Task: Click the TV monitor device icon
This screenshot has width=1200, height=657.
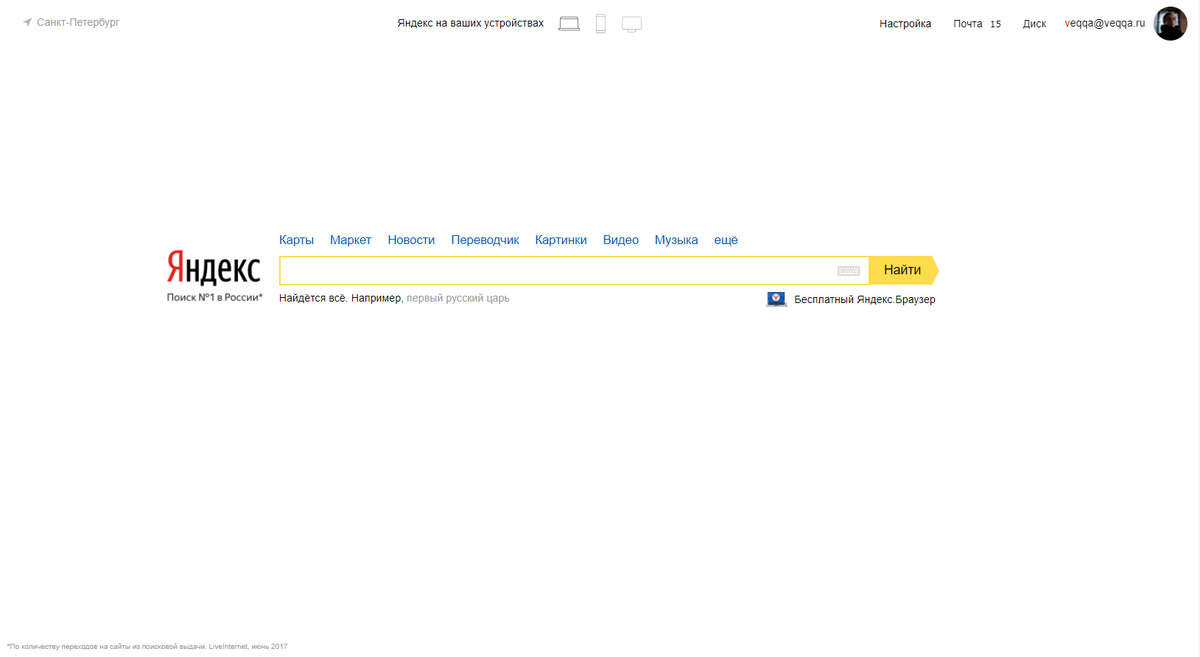Action: (x=631, y=23)
